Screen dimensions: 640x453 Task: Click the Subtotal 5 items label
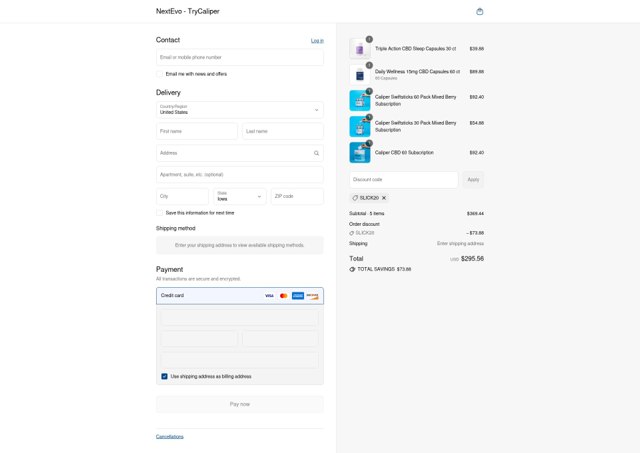click(x=367, y=213)
